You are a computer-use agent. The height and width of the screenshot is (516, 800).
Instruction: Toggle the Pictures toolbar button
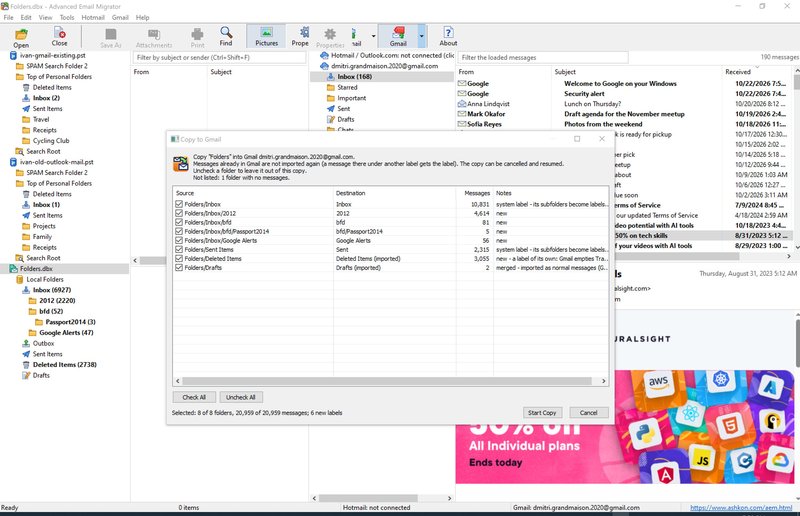click(x=266, y=36)
